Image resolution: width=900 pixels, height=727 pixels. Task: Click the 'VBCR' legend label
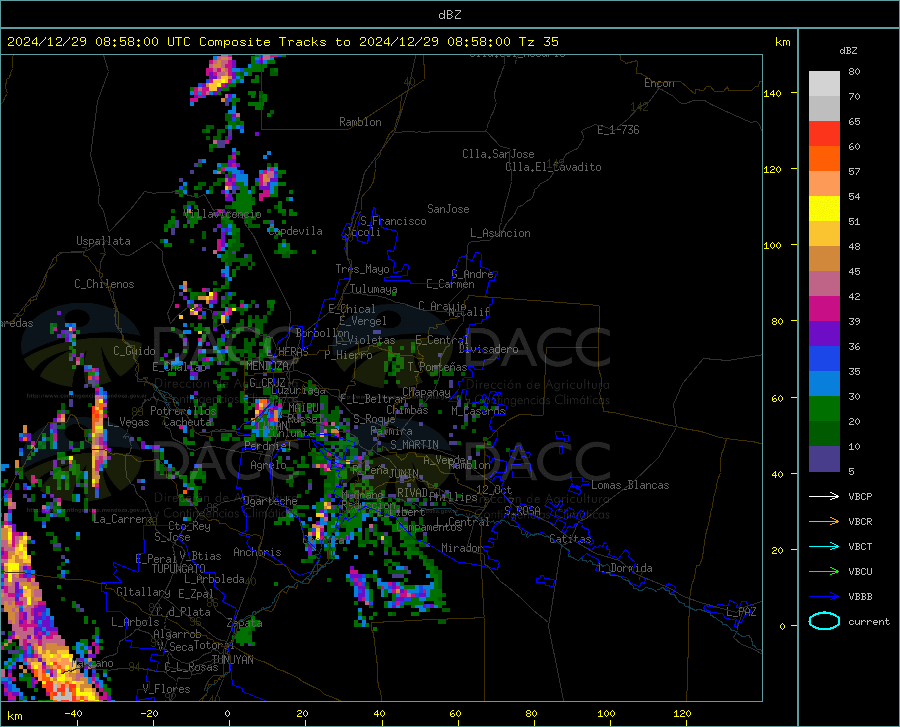tap(860, 522)
